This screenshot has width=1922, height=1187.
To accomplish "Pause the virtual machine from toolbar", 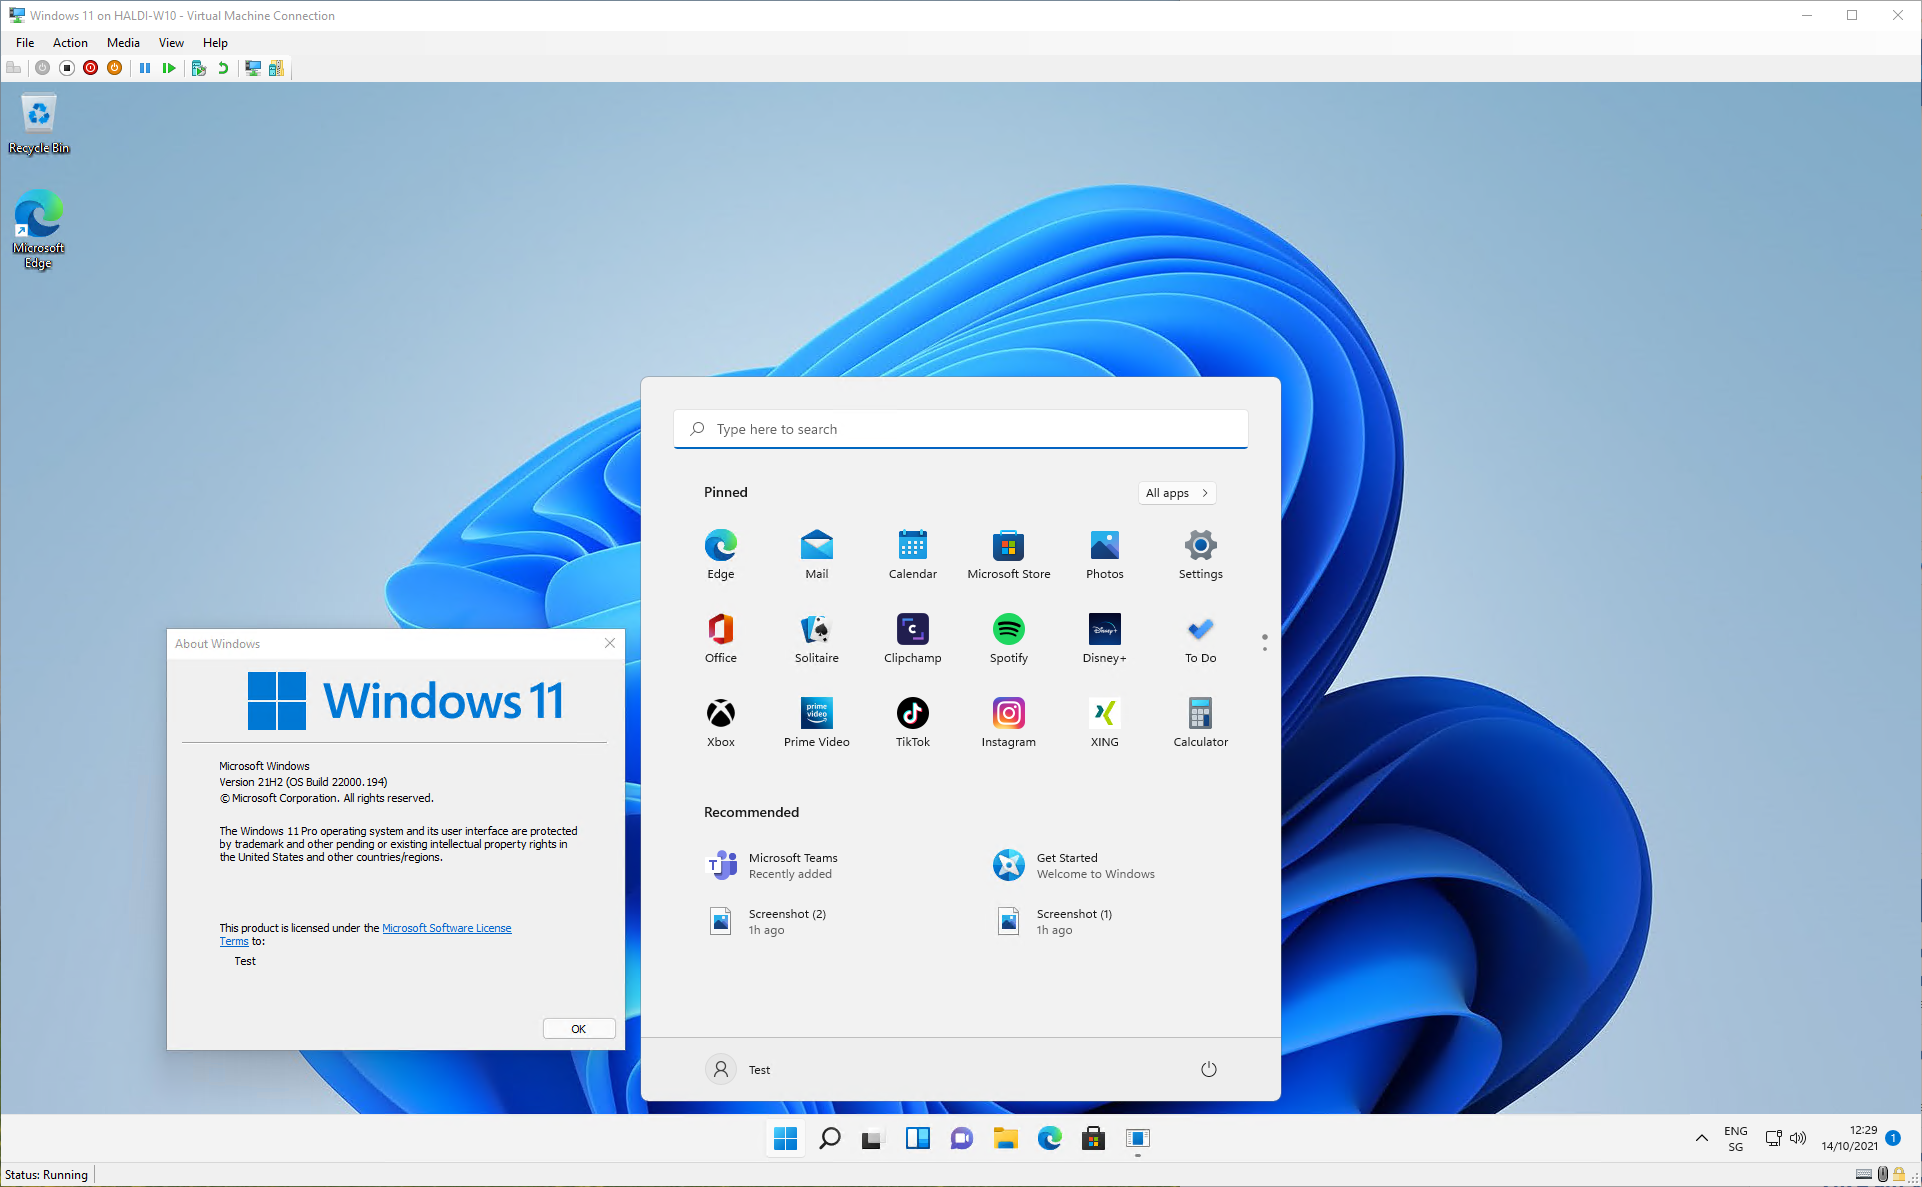I will [x=145, y=68].
